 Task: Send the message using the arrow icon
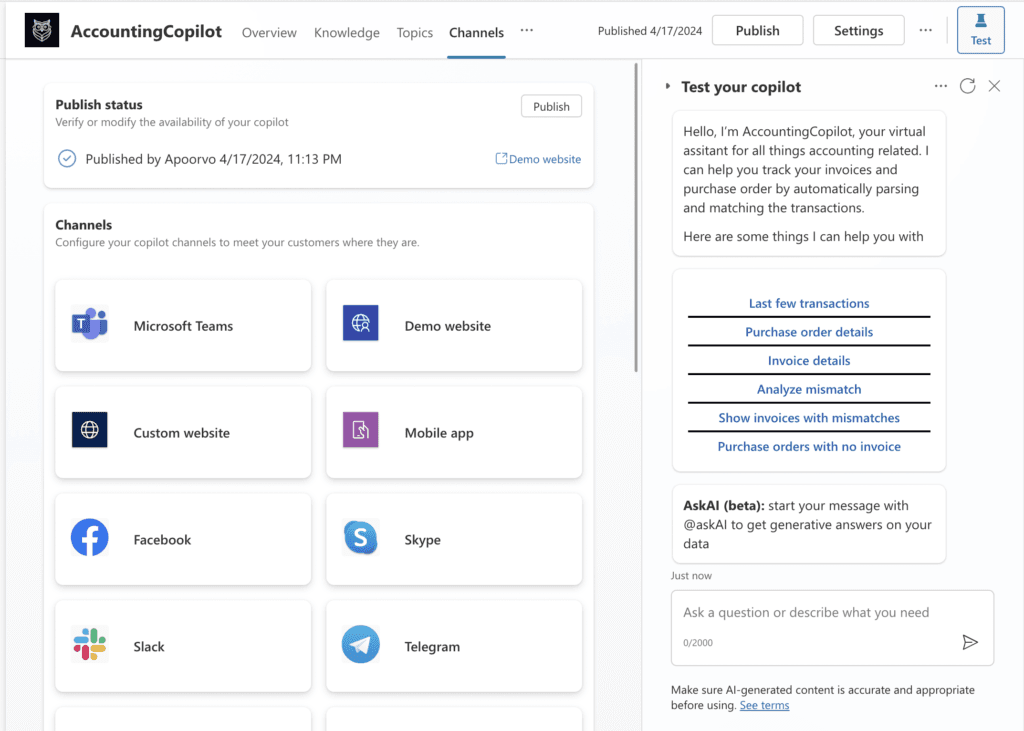coord(969,642)
